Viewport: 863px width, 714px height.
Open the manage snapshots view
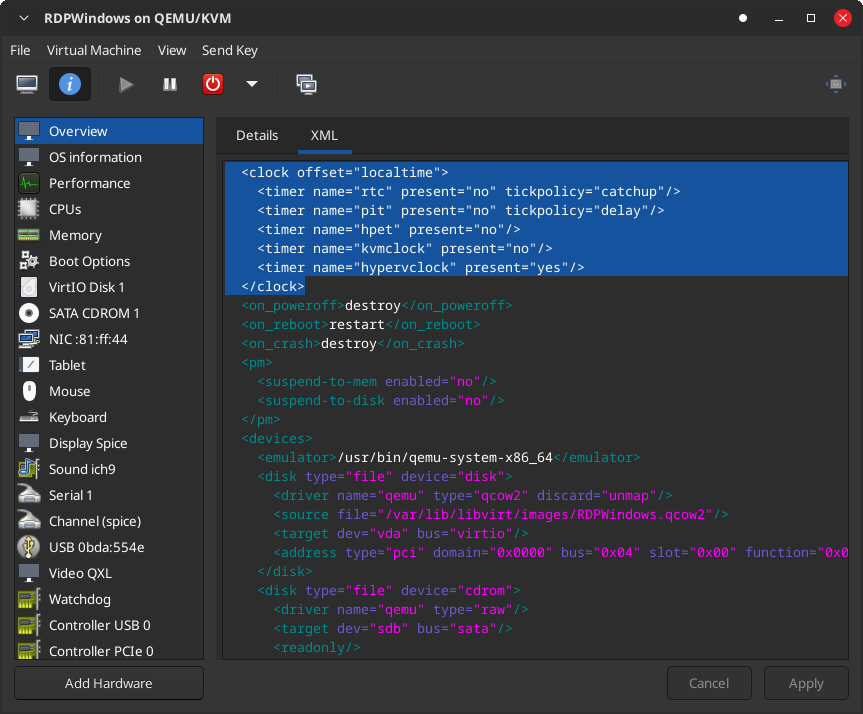[306, 84]
